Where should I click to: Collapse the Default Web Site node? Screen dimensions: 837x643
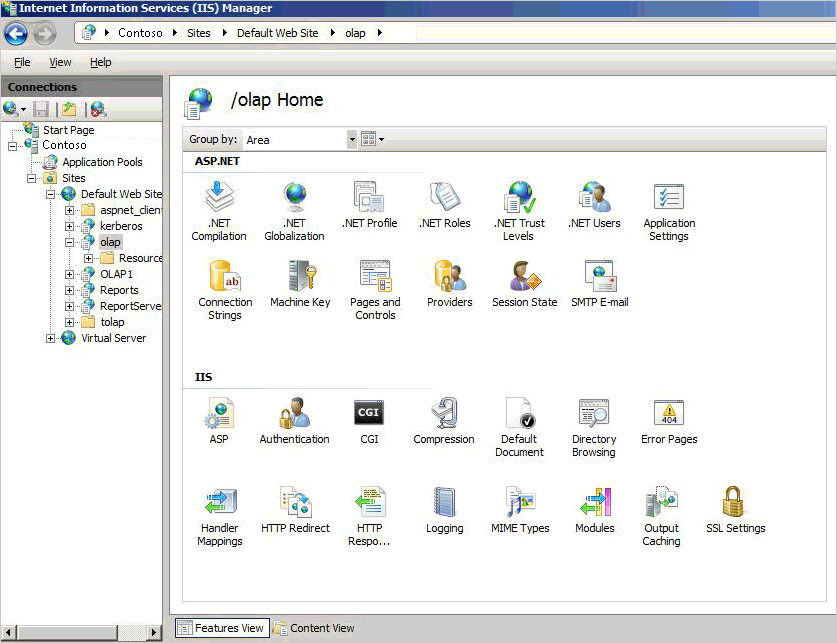[x=51, y=194]
